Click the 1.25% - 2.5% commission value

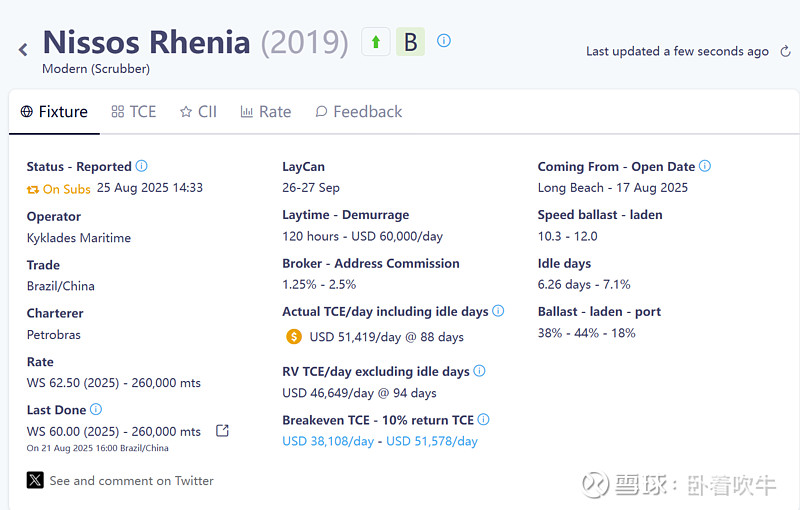click(x=319, y=285)
